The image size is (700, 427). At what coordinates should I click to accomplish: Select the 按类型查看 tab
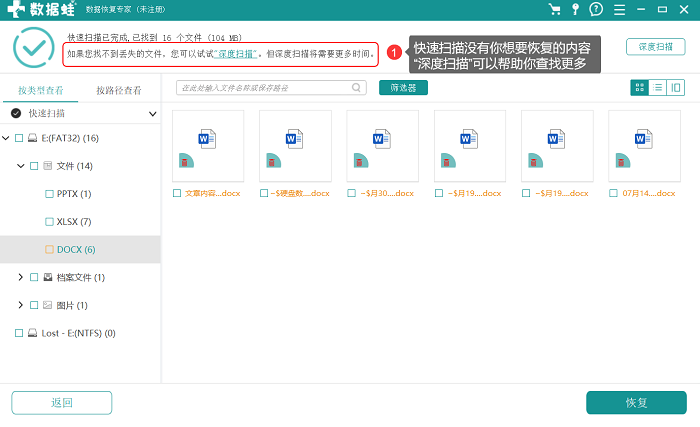[x=41, y=91]
